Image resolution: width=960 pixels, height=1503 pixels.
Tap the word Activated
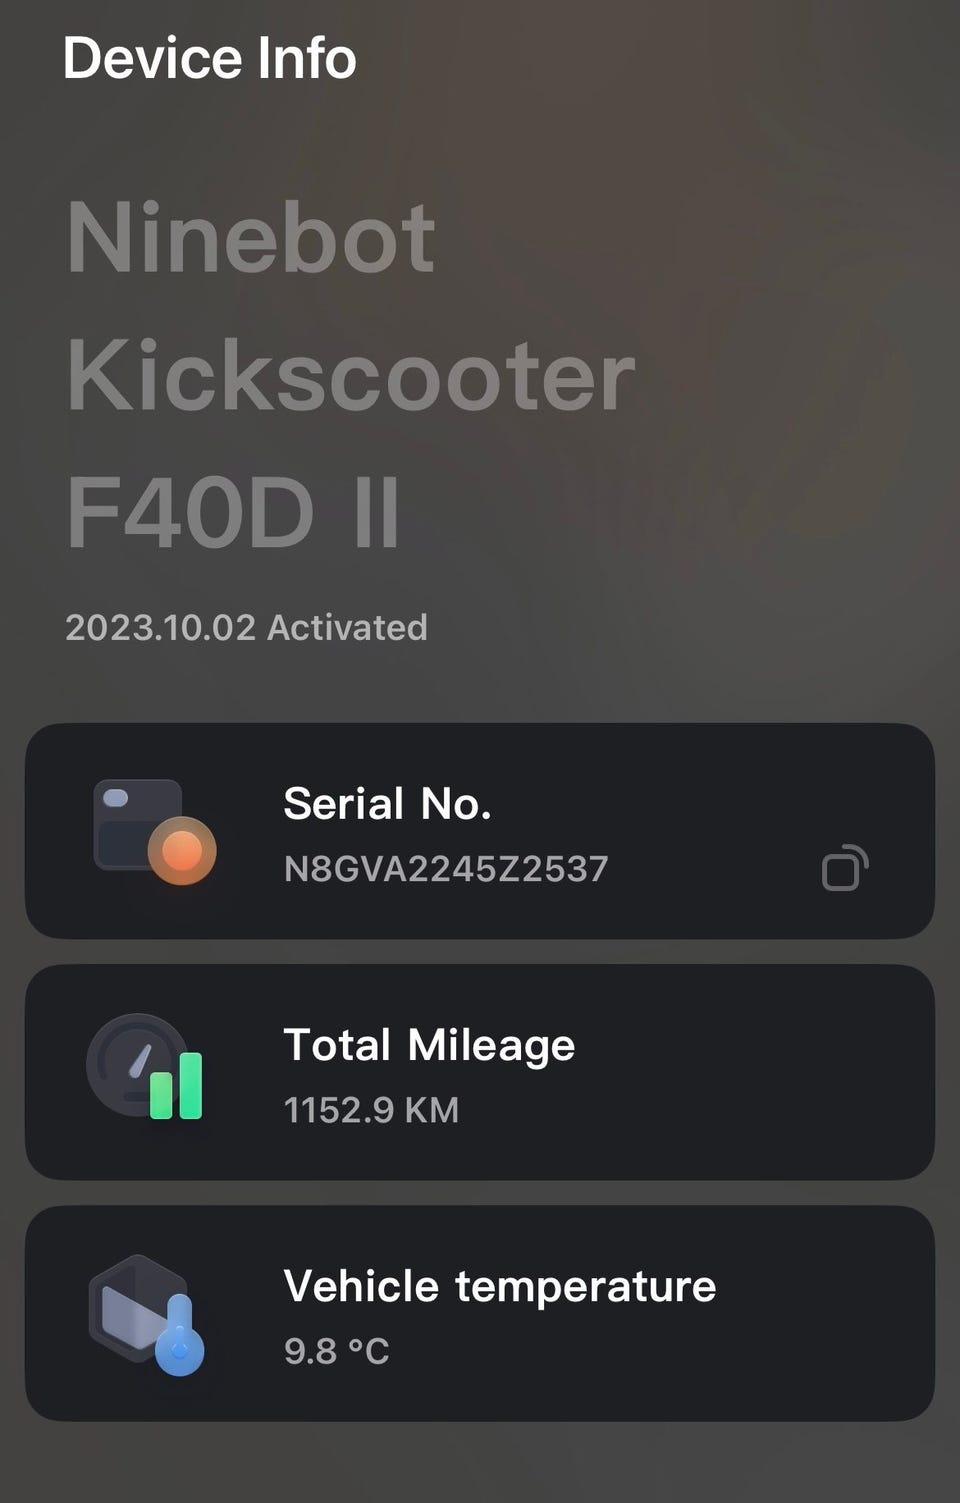point(347,628)
